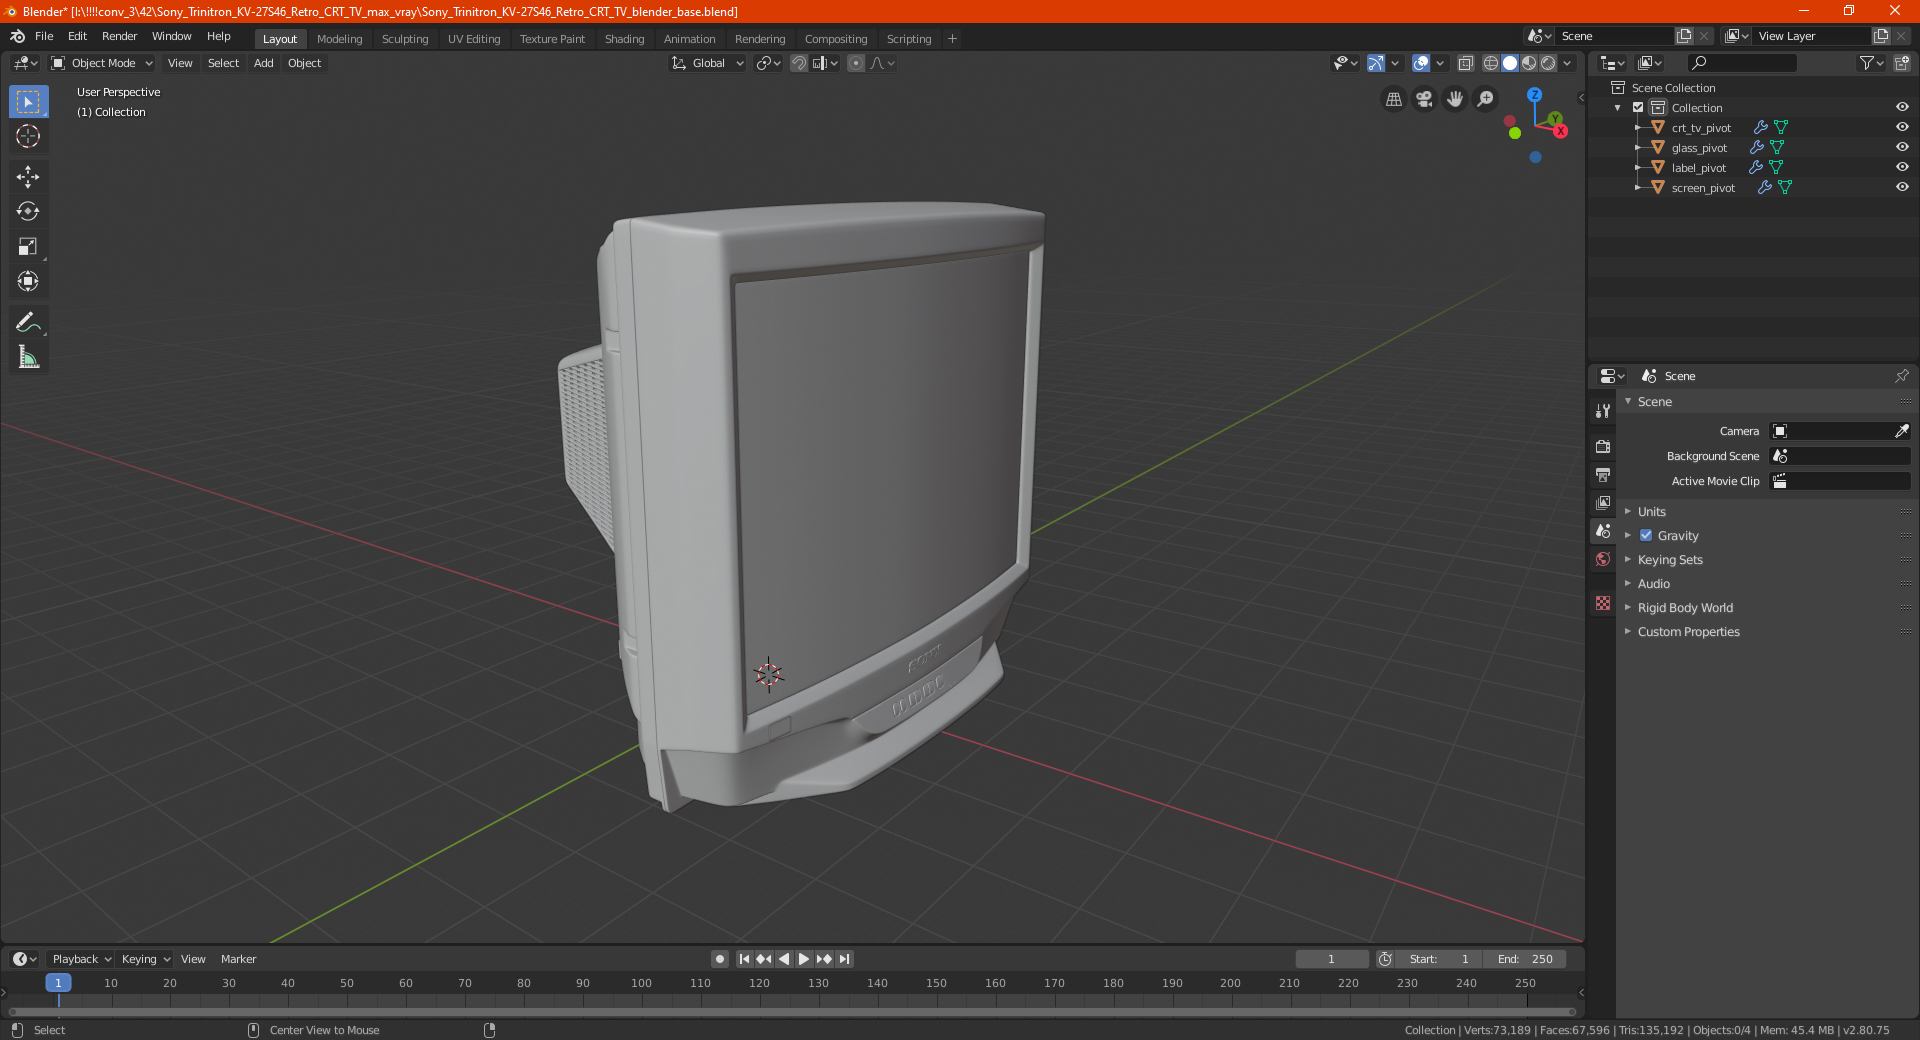Open the Render menu
Image resolution: width=1920 pixels, height=1040 pixels.
(x=119, y=36)
